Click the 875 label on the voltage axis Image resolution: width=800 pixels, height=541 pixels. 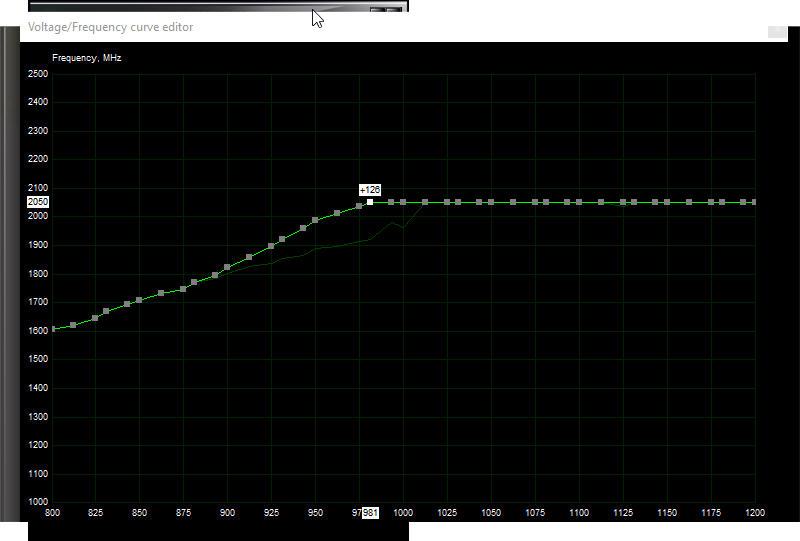coord(183,512)
